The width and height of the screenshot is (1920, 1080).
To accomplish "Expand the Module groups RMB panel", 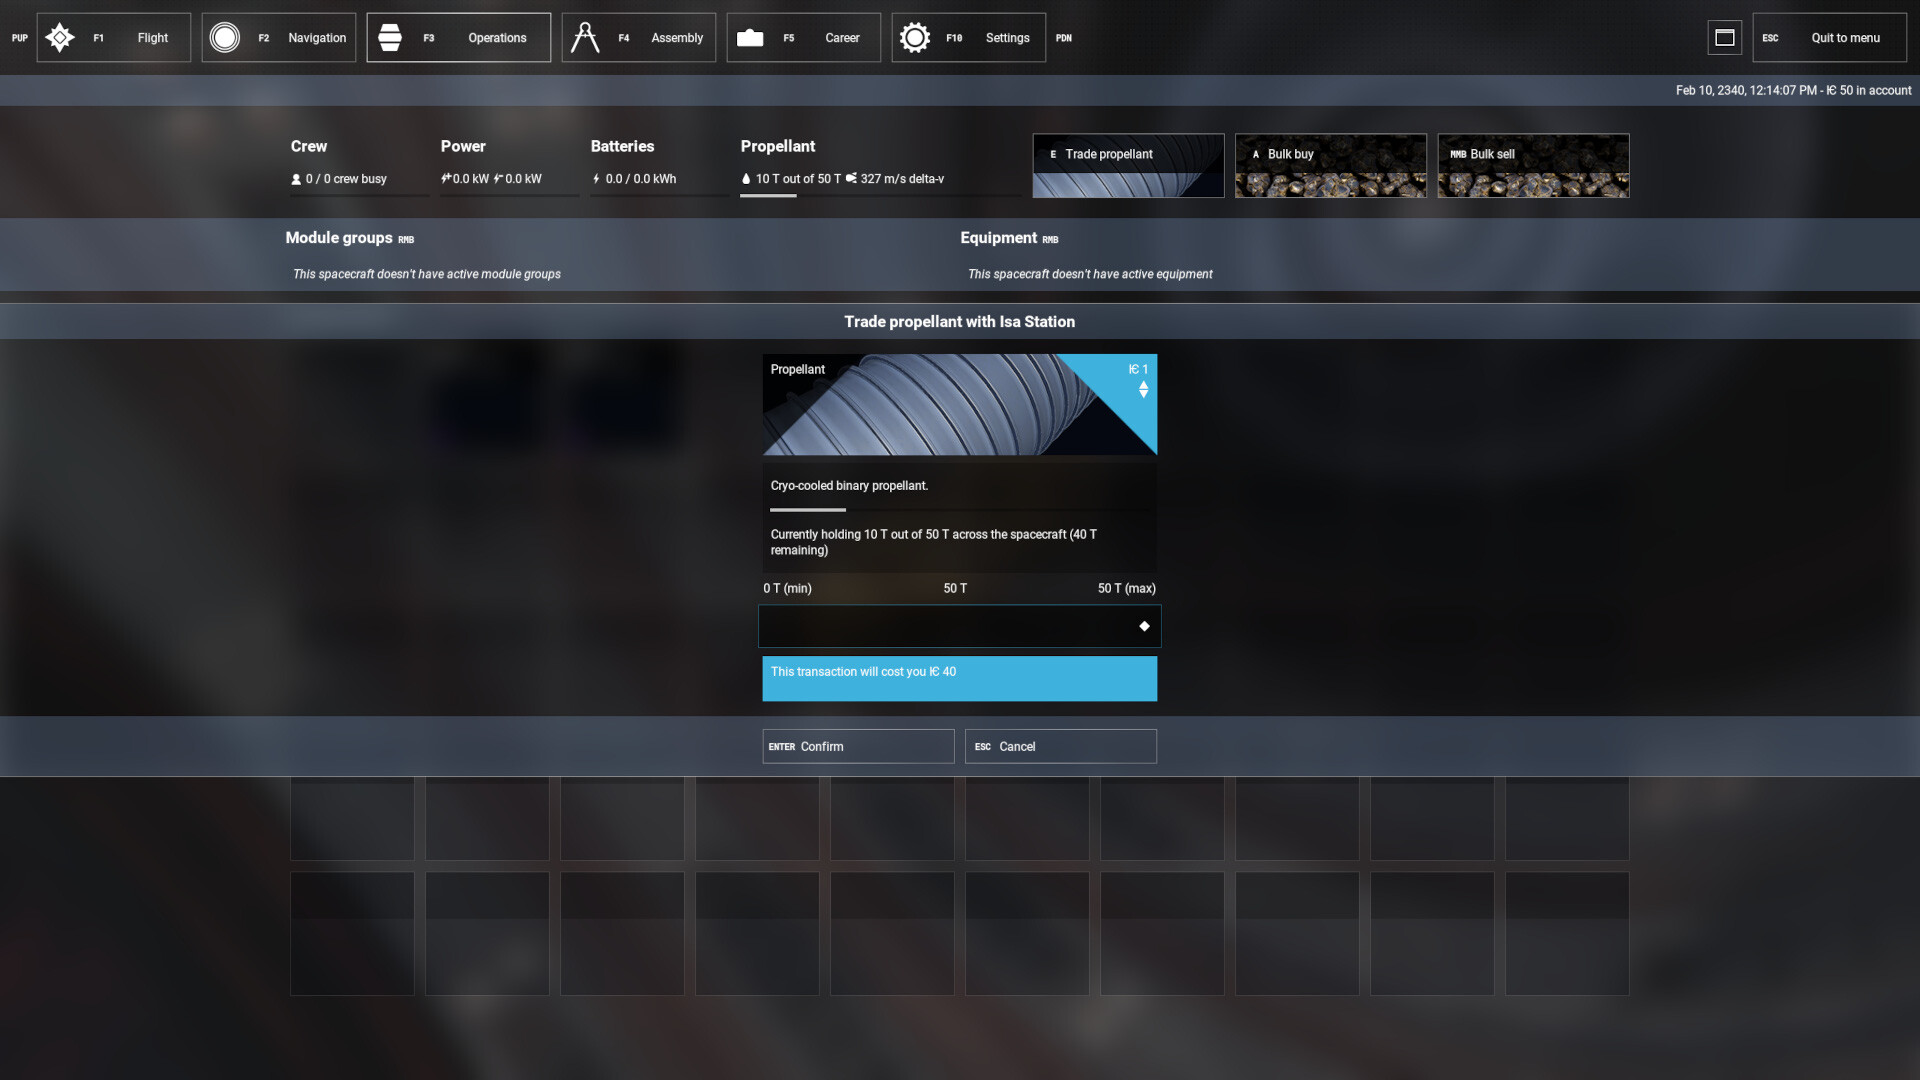I will pos(404,239).
